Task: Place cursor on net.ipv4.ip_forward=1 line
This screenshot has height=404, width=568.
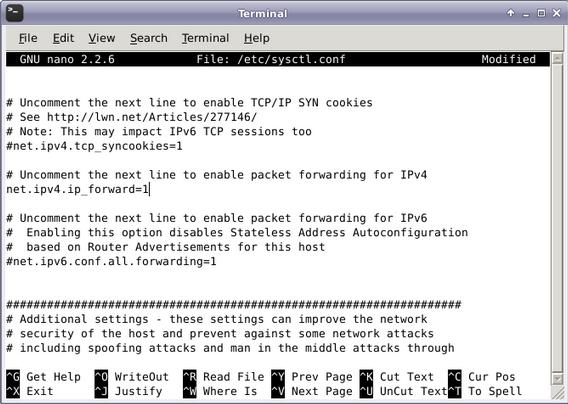Action: (78, 189)
